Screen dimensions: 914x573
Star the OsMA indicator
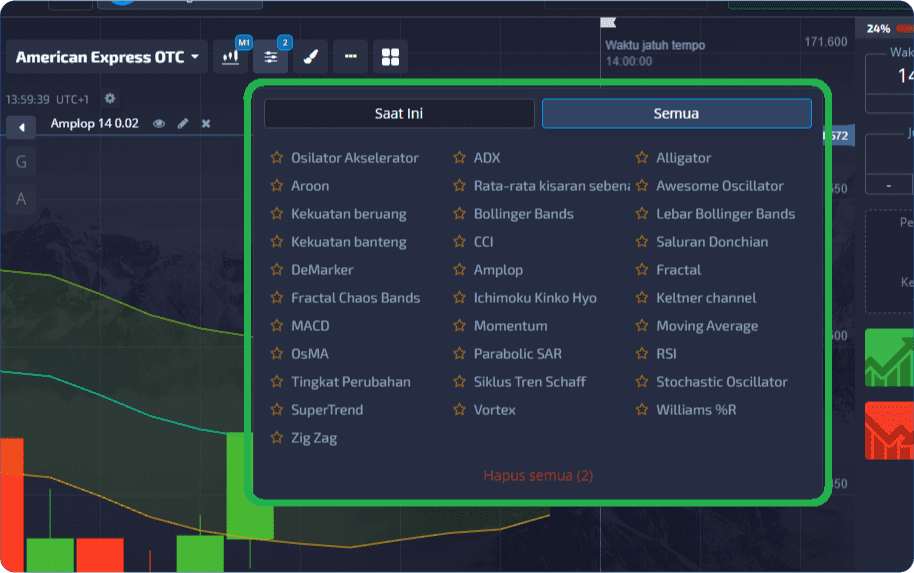pyautogui.click(x=277, y=353)
